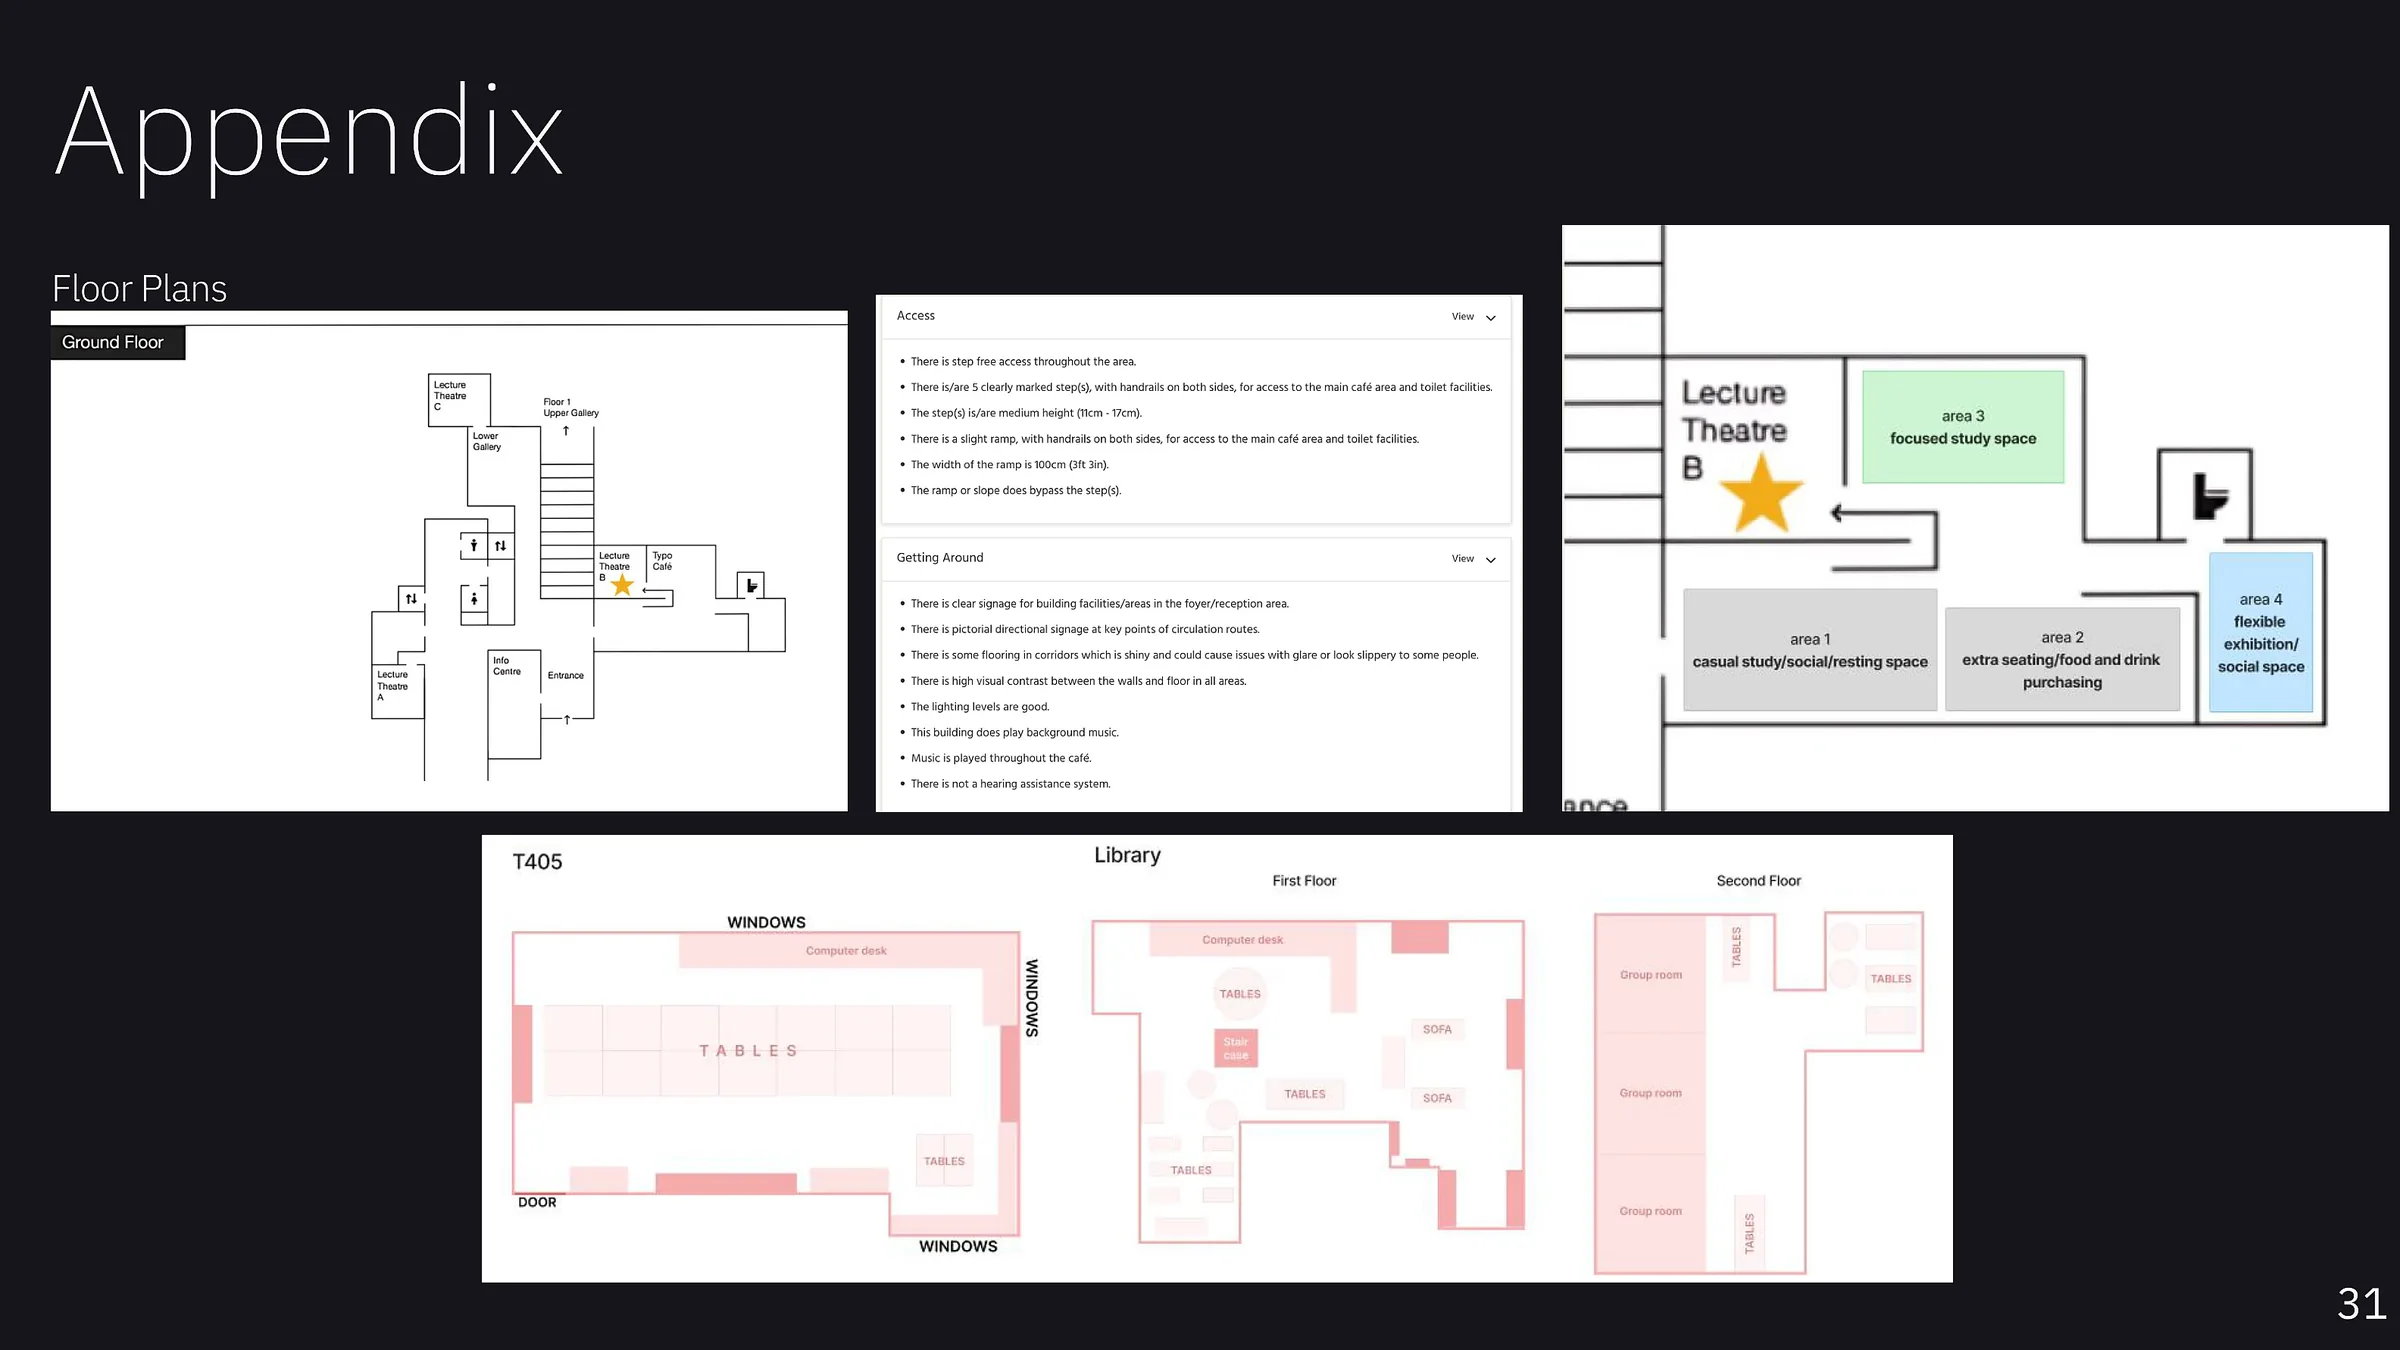Expand the Getting Around section chevron
The image size is (2400, 1350).
1490,560
